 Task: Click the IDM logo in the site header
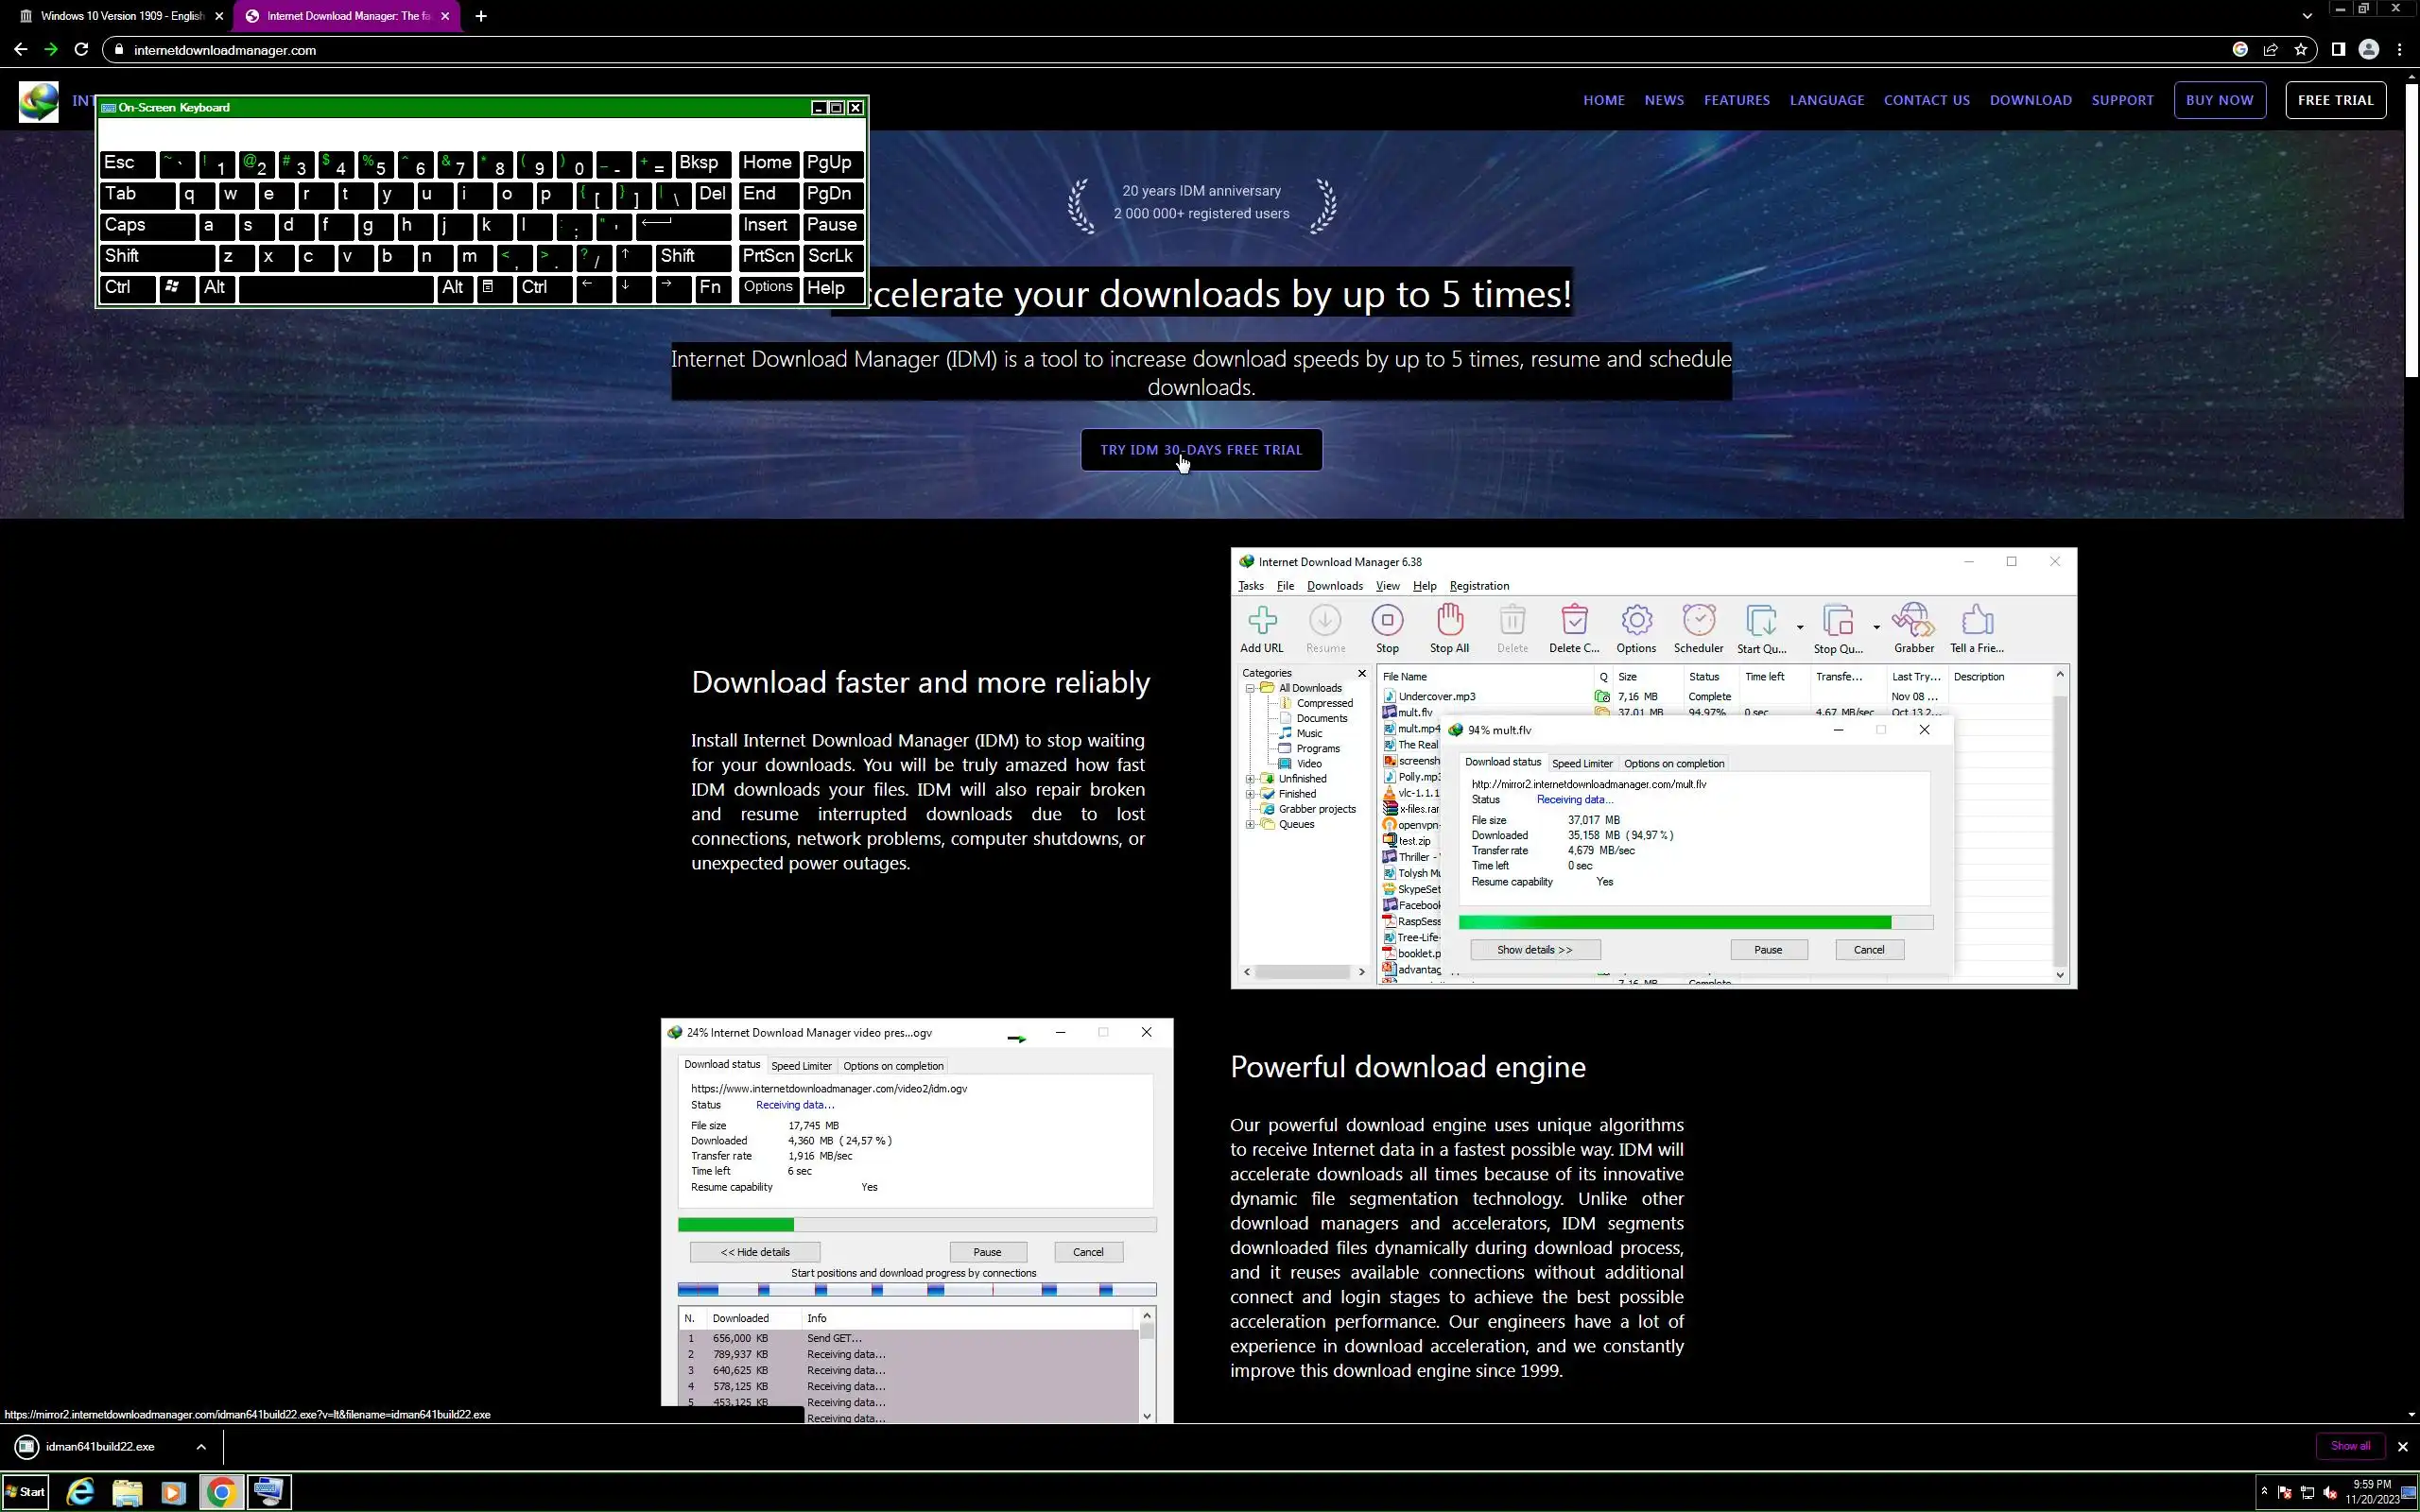[38, 101]
